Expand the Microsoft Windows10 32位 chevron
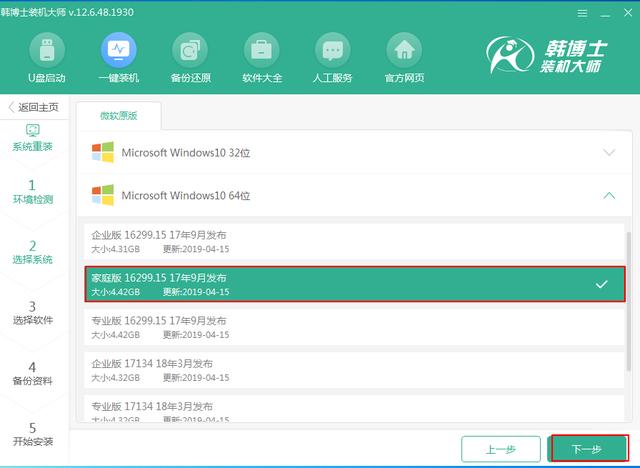The width and height of the screenshot is (640, 468). [x=609, y=153]
